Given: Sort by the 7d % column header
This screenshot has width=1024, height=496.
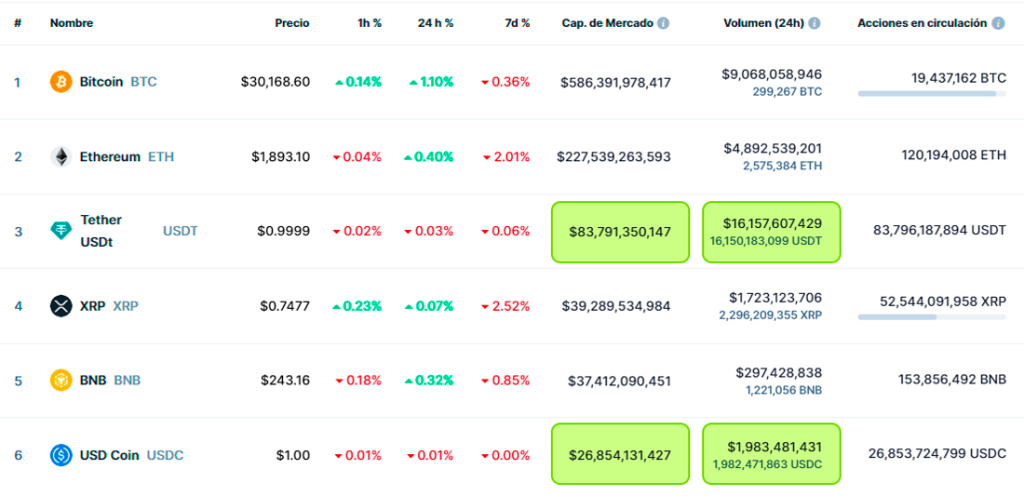Looking at the screenshot, I should (516, 23).
